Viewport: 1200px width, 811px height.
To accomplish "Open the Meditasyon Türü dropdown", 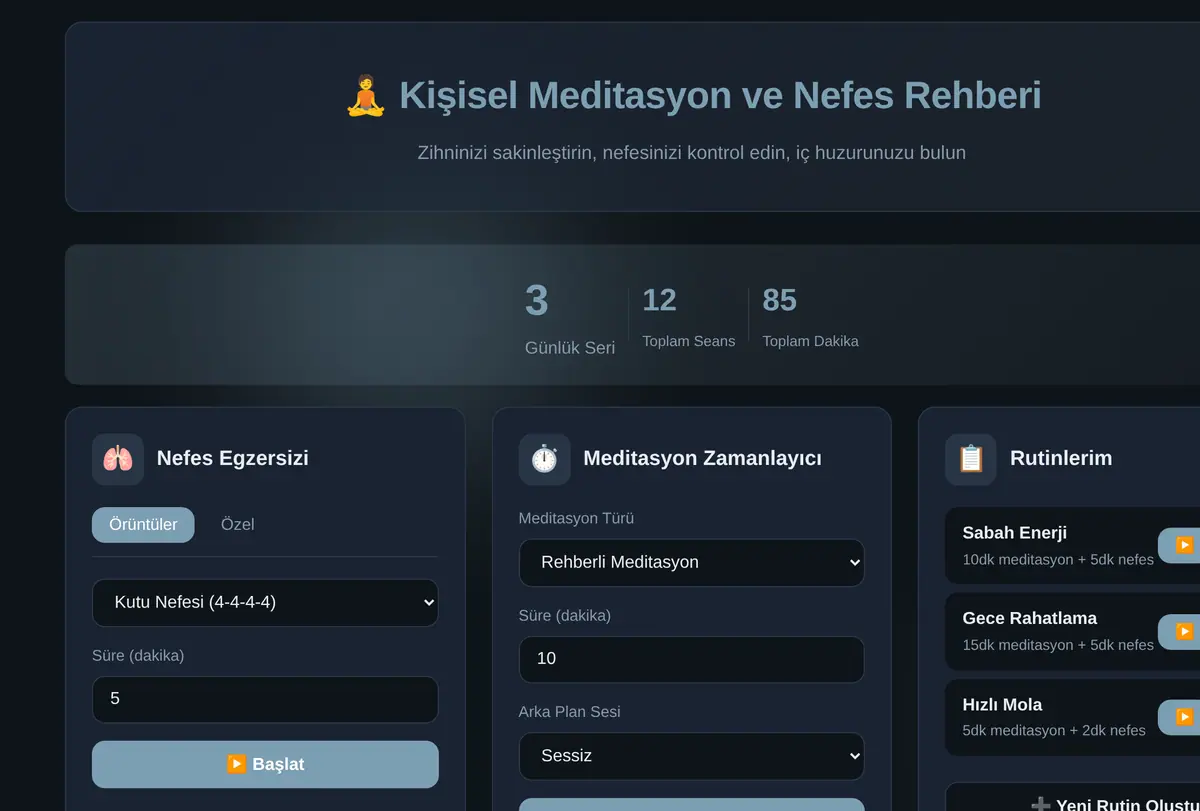I will coord(691,562).
